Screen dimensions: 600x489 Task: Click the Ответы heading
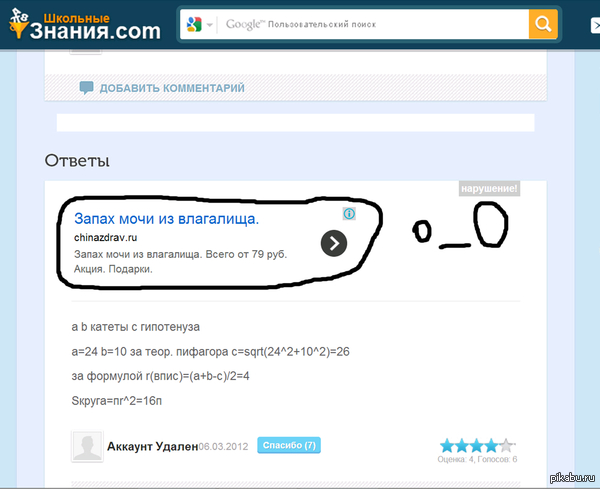click(x=77, y=161)
